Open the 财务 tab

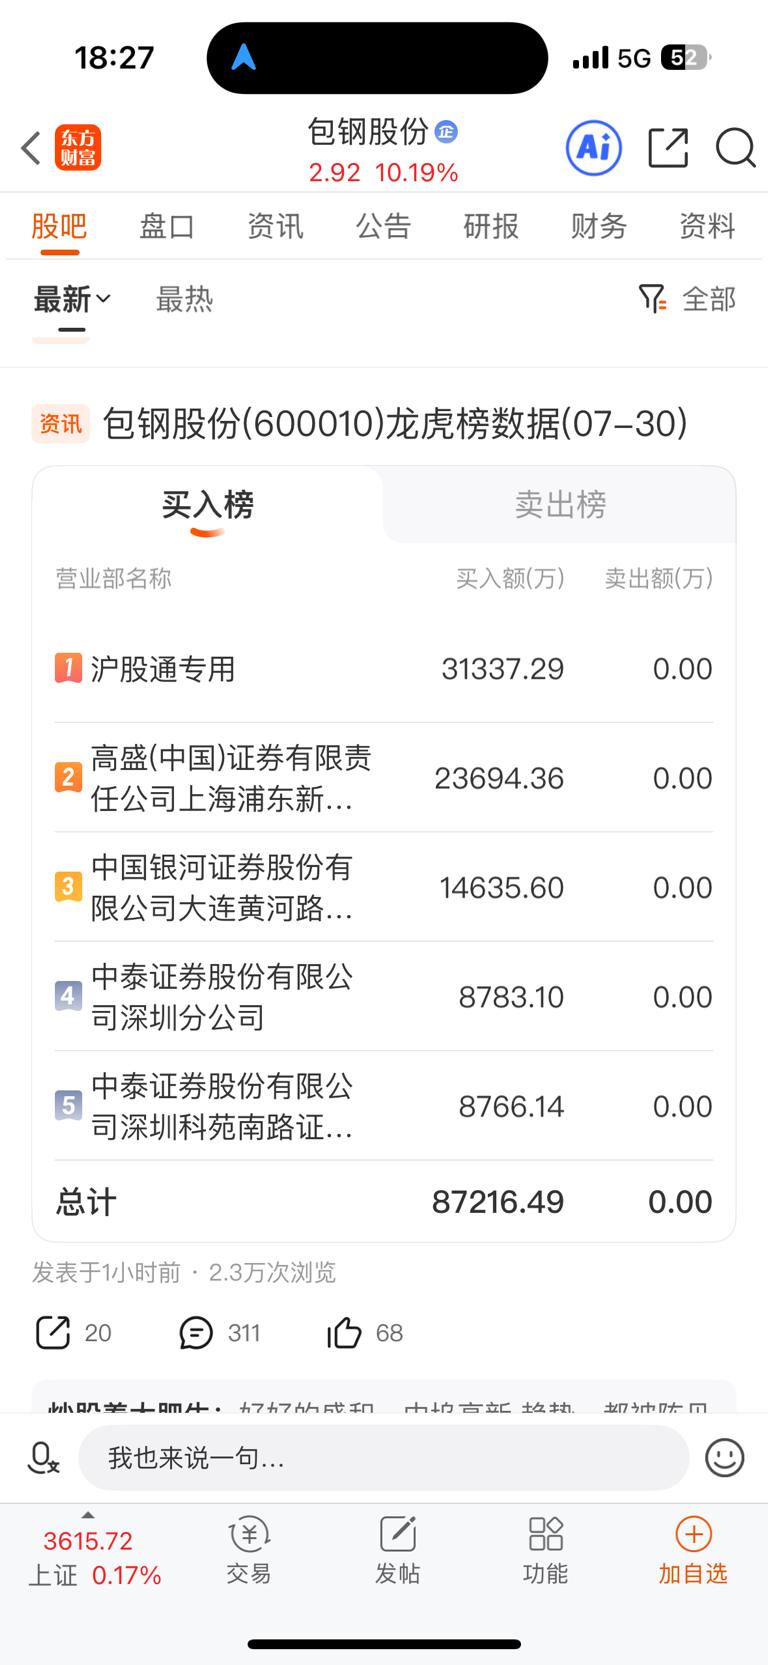[x=598, y=226]
